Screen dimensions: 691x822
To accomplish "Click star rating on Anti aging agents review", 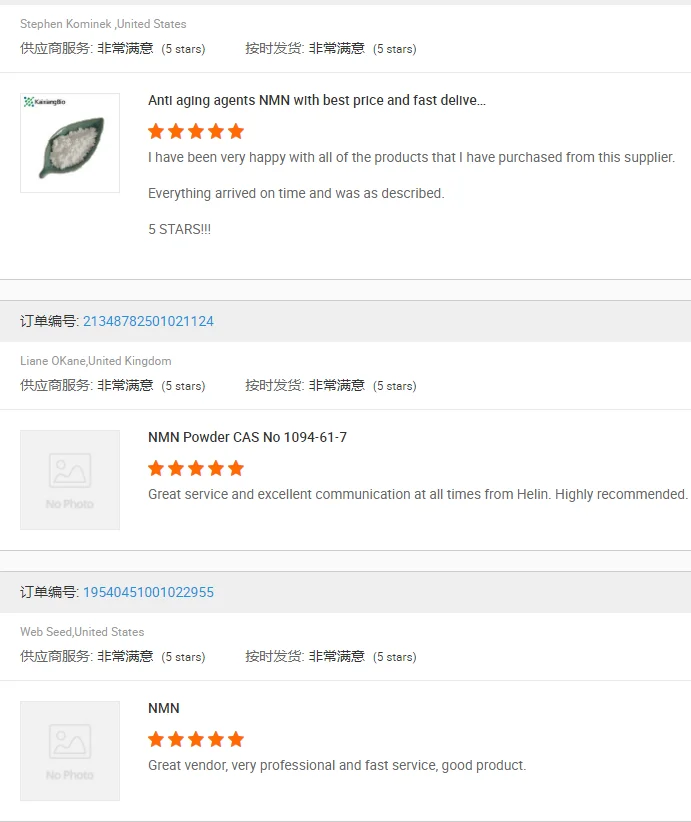I will pyautogui.click(x=196, y=131).
